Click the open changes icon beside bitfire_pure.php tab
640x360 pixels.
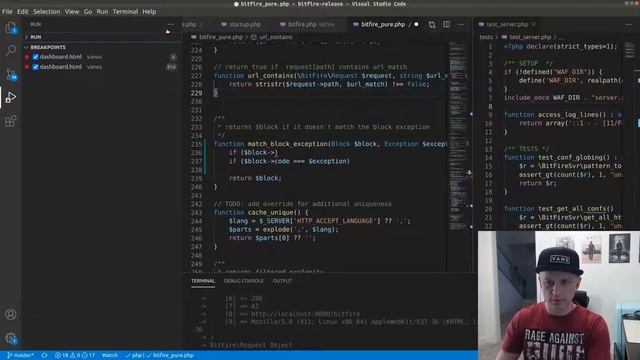pos(432,24)
